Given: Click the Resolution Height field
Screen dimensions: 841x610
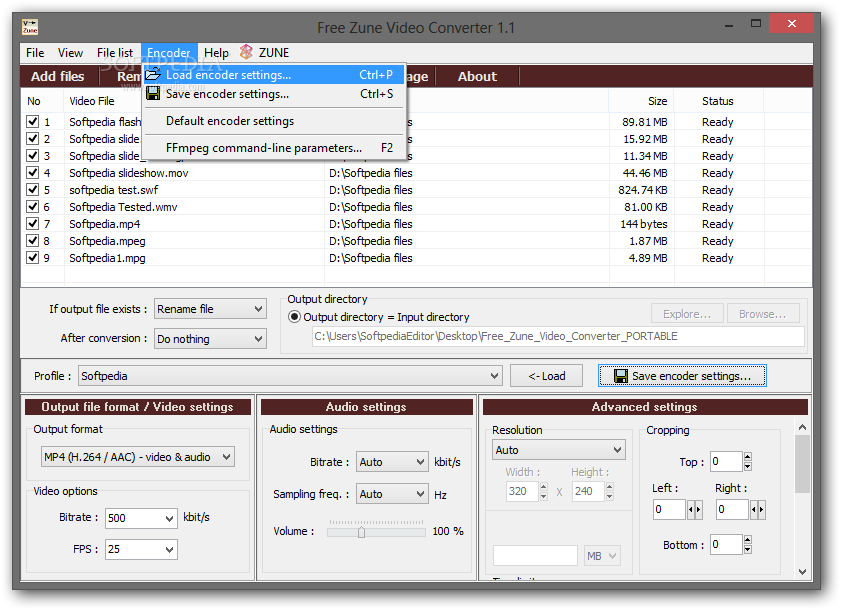Looking at the screenshot, I should click(588, 491).
